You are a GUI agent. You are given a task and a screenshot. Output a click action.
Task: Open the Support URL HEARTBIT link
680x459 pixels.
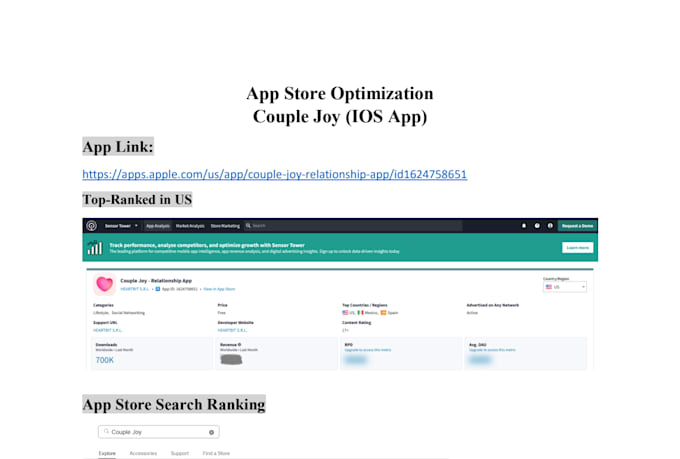click(108, 330)
